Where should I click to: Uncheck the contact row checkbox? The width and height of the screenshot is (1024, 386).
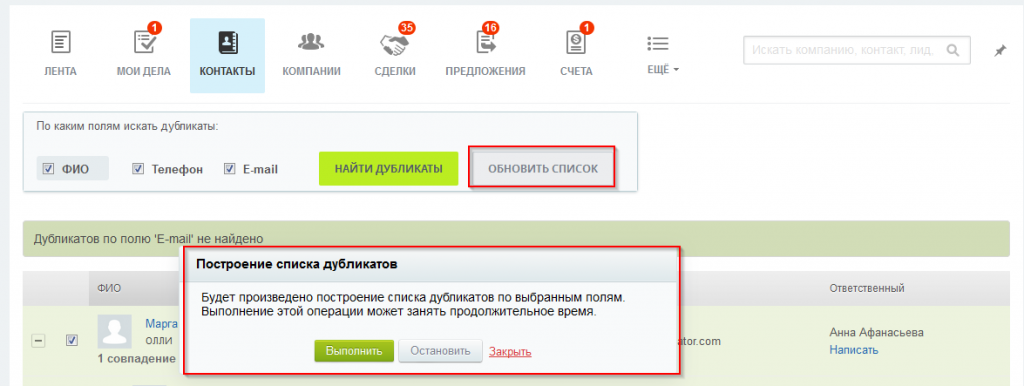point(72,340)
